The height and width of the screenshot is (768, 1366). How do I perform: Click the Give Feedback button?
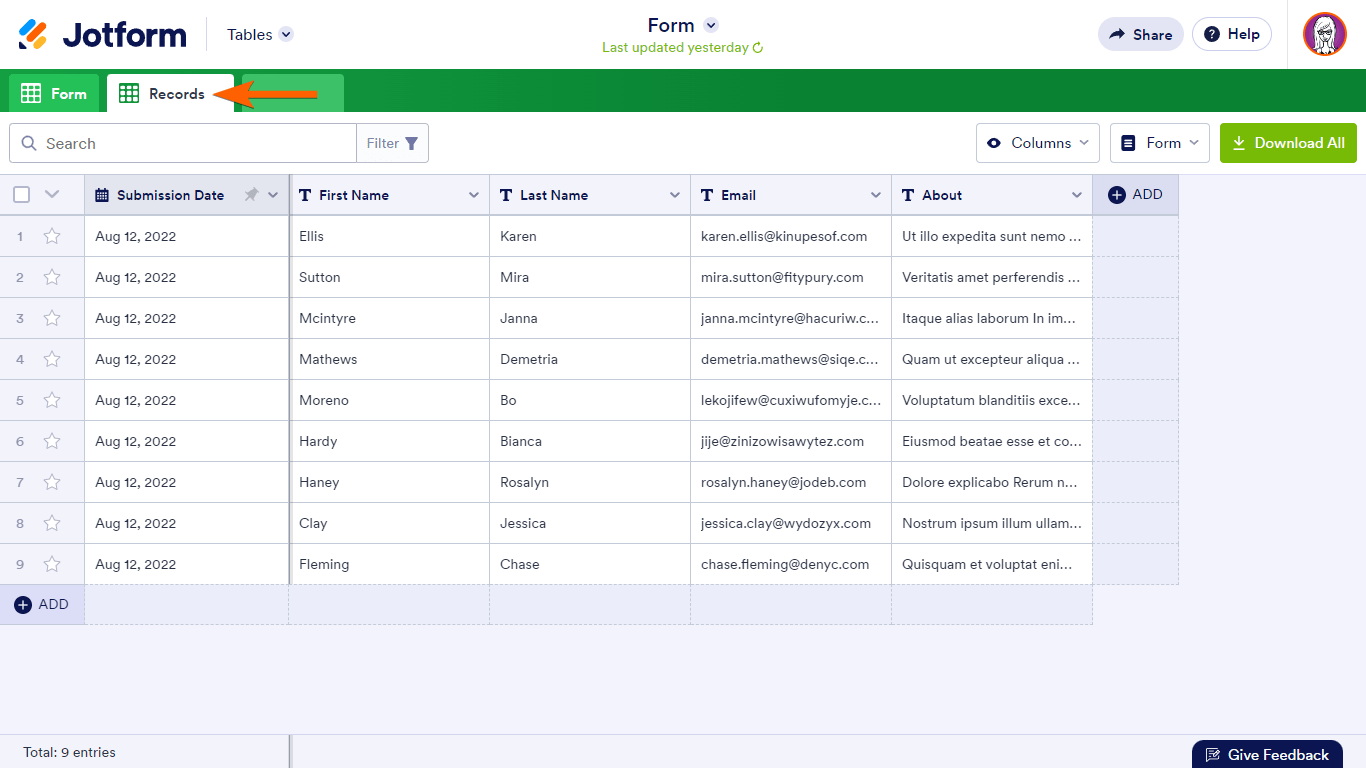(x=1267, y=755)
